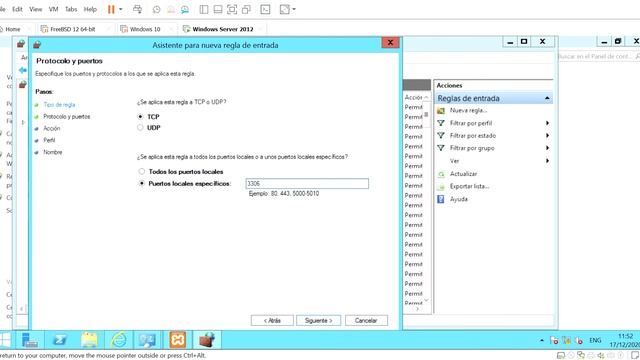The image size is (640, 360).
Task: Click the Siguiente button
Action: coord(318,320)
